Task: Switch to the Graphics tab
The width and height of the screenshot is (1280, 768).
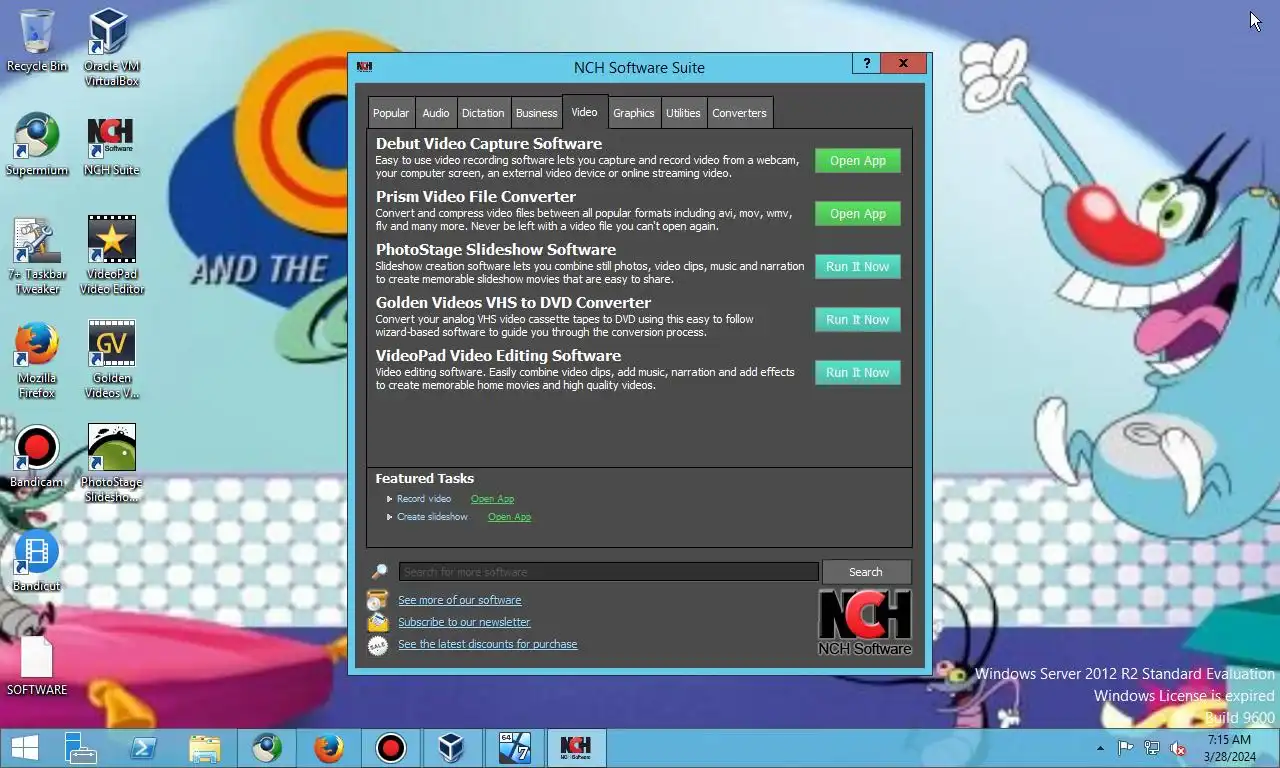Action: (x=634, y=113)
